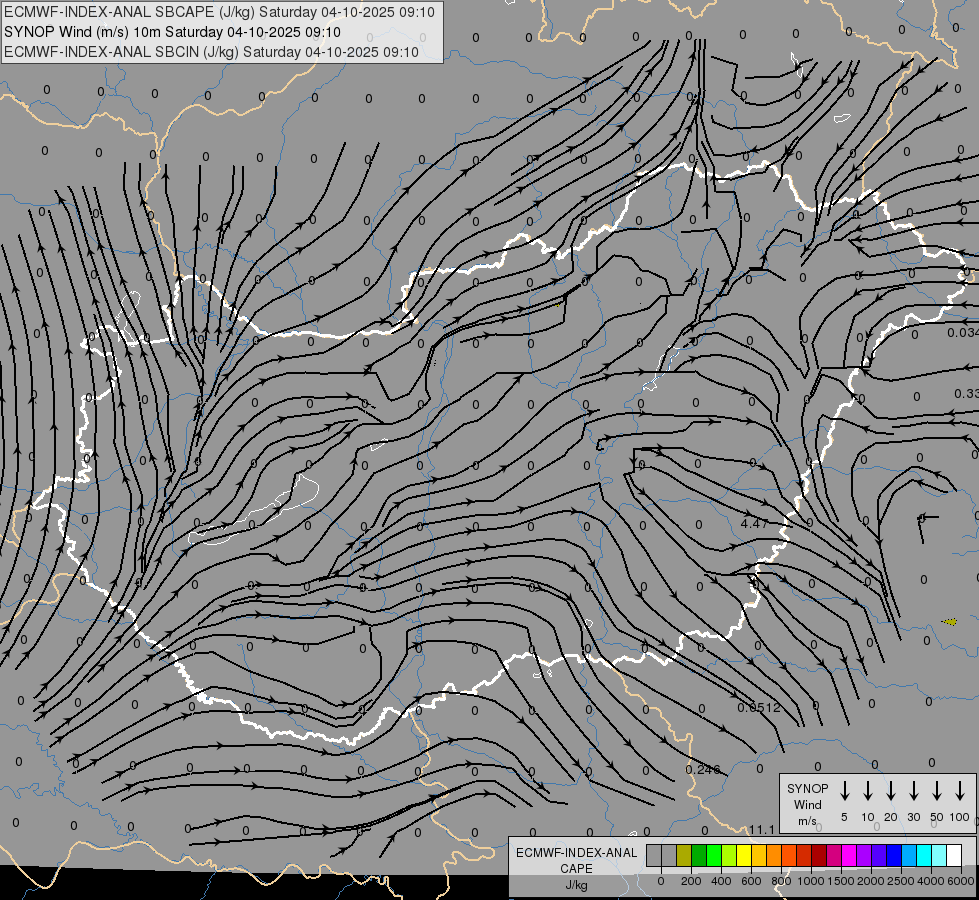
Task: Click the 11.1 value on the map
Action: 762,829
